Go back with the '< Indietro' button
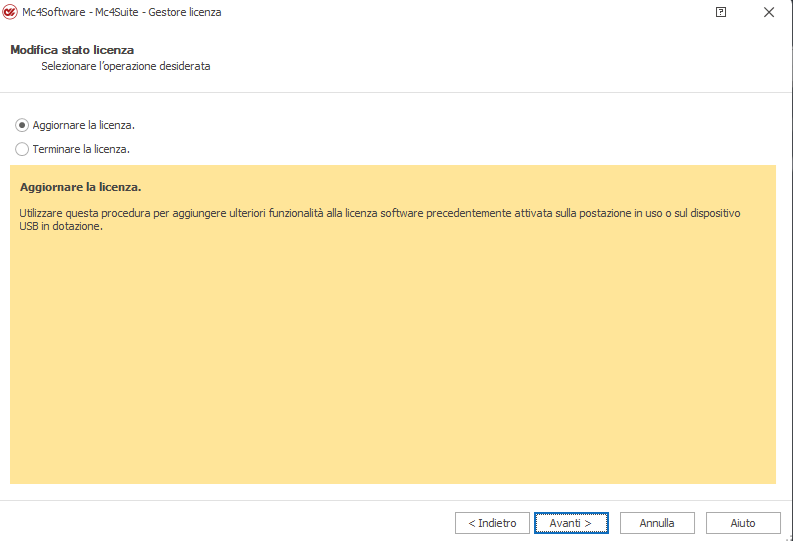 coord(492,523)
